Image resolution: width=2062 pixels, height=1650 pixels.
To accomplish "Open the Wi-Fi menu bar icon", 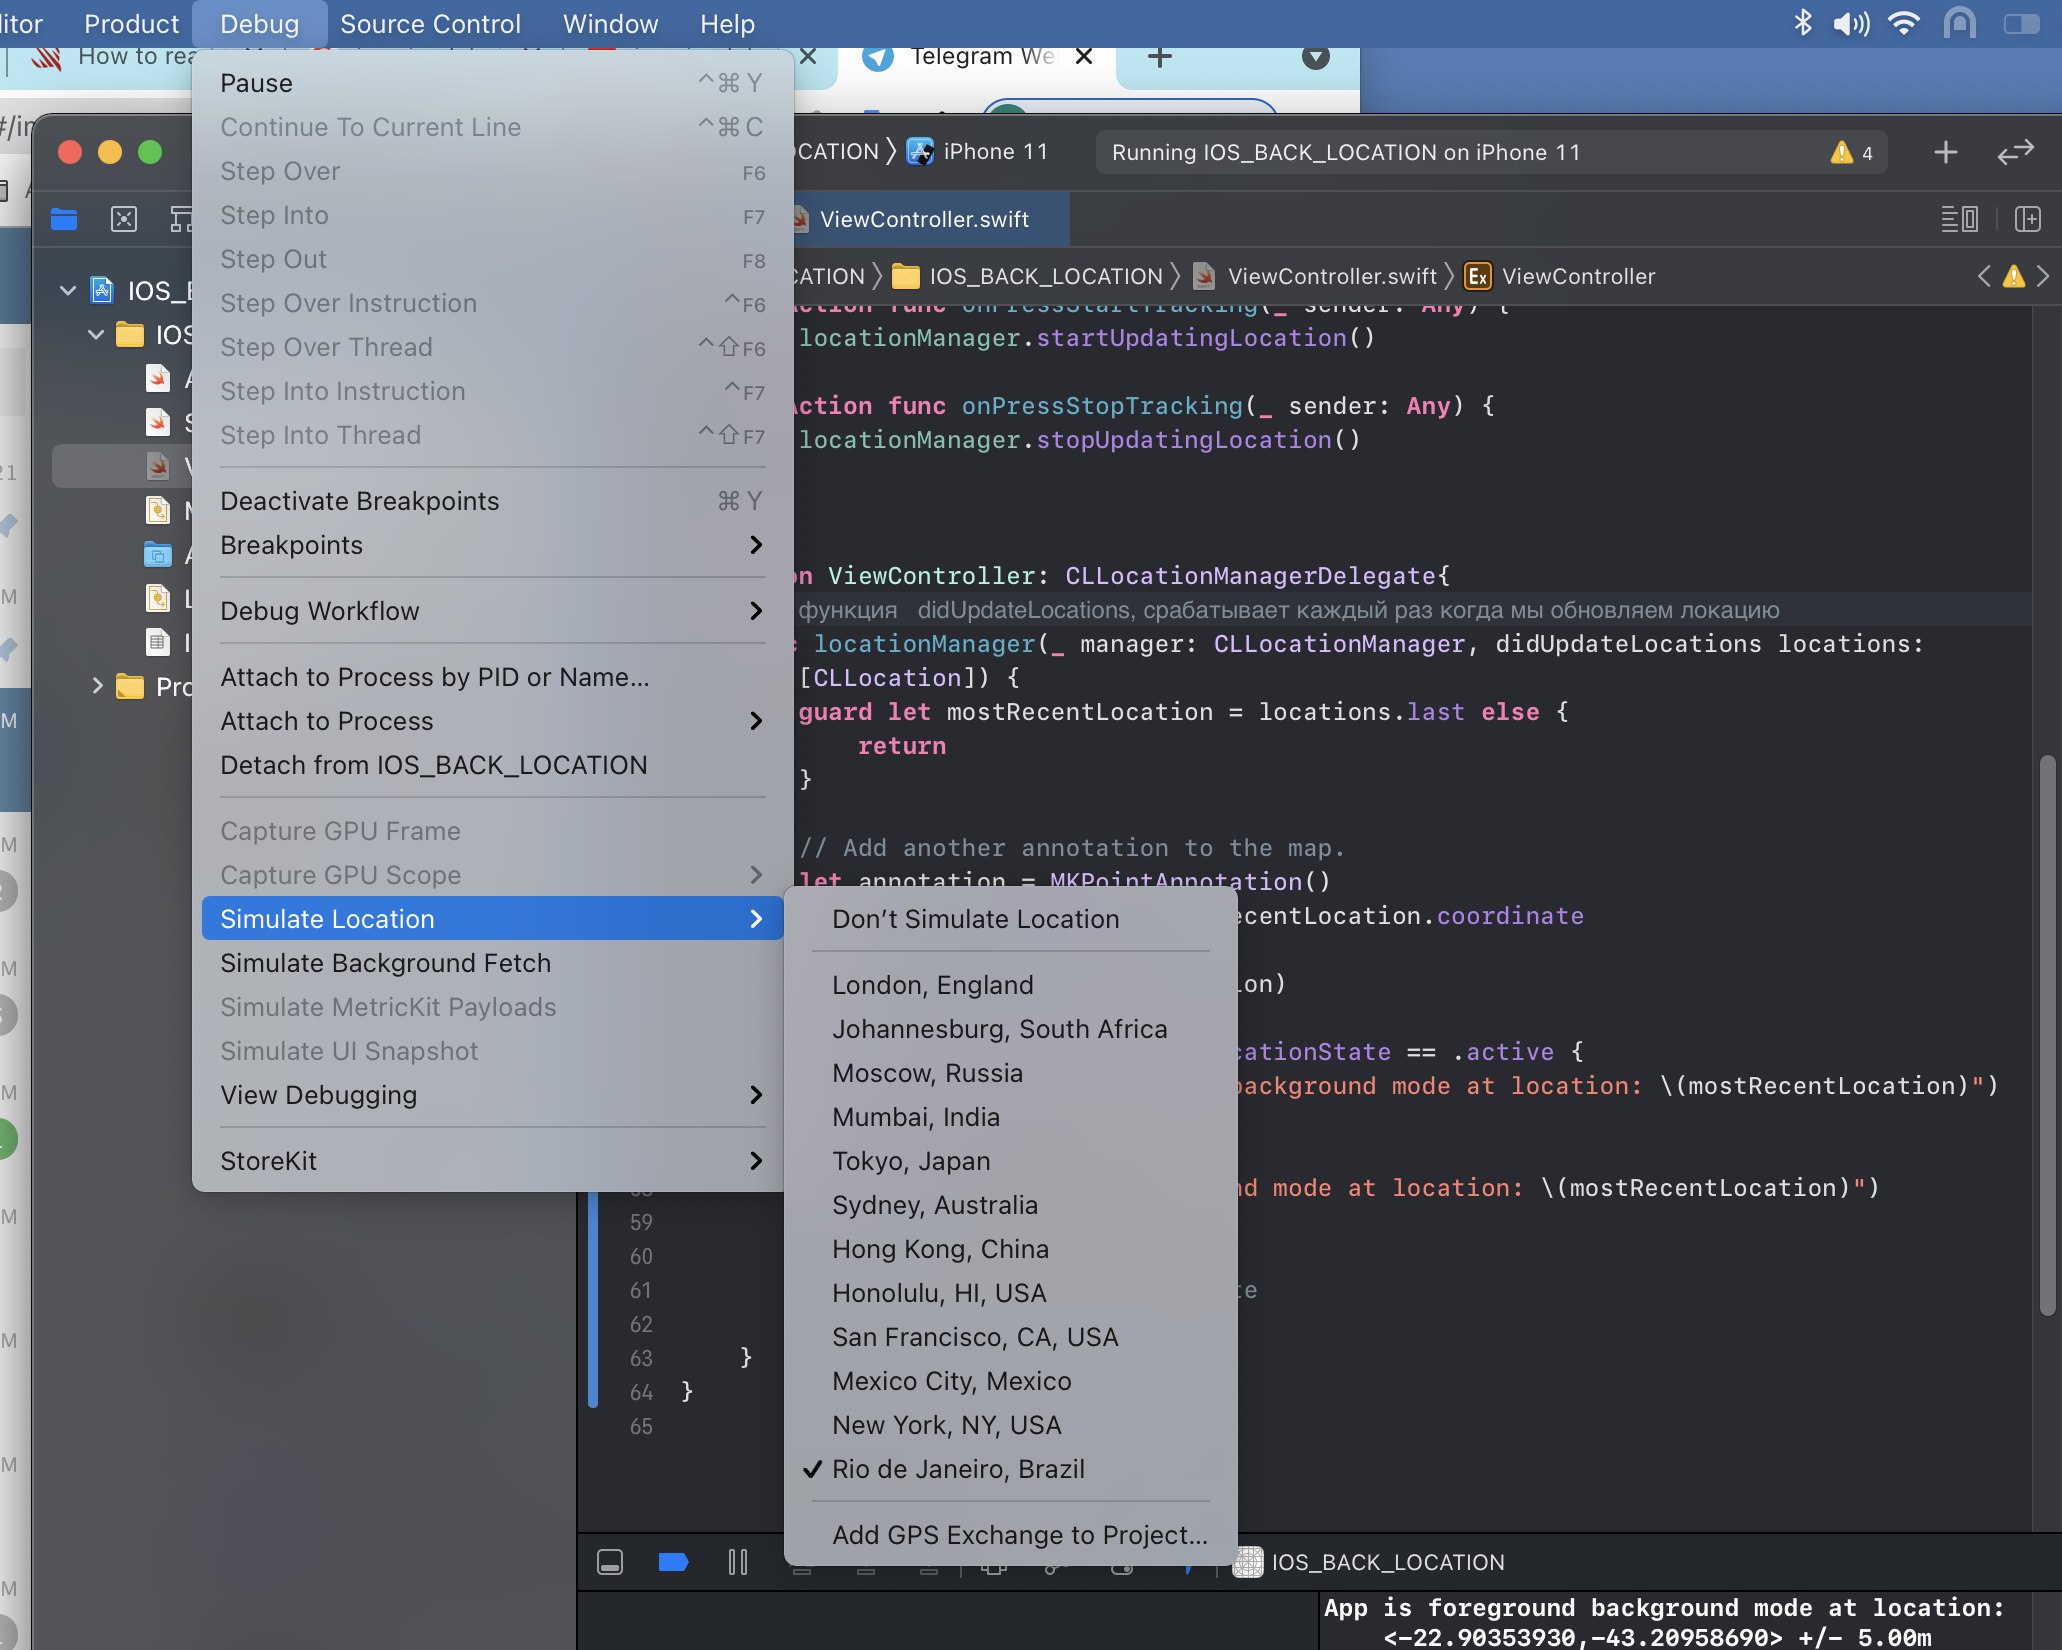I will (1904, 23).
